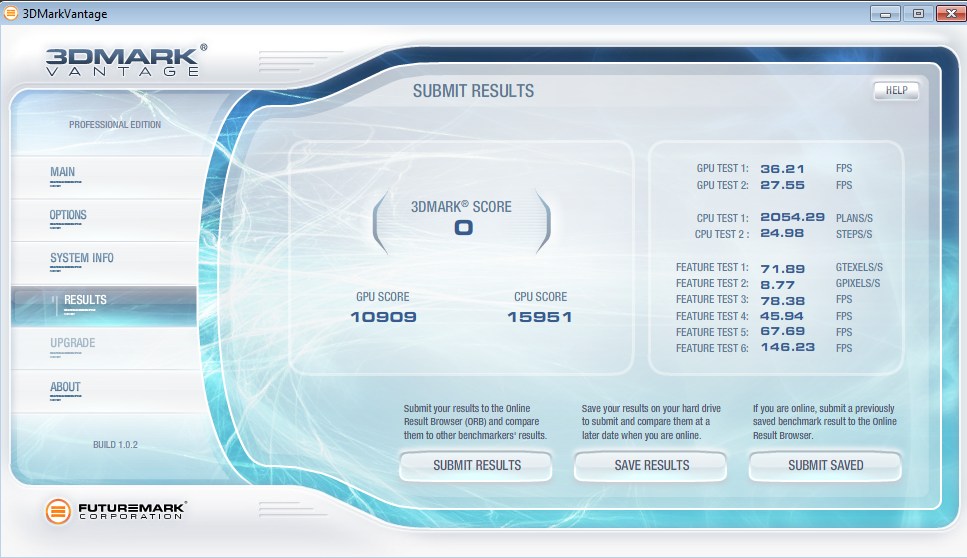Click the 3DMARK SCORE label
The width and height of the screenshot is (967, 558).
tap(461, 207)
